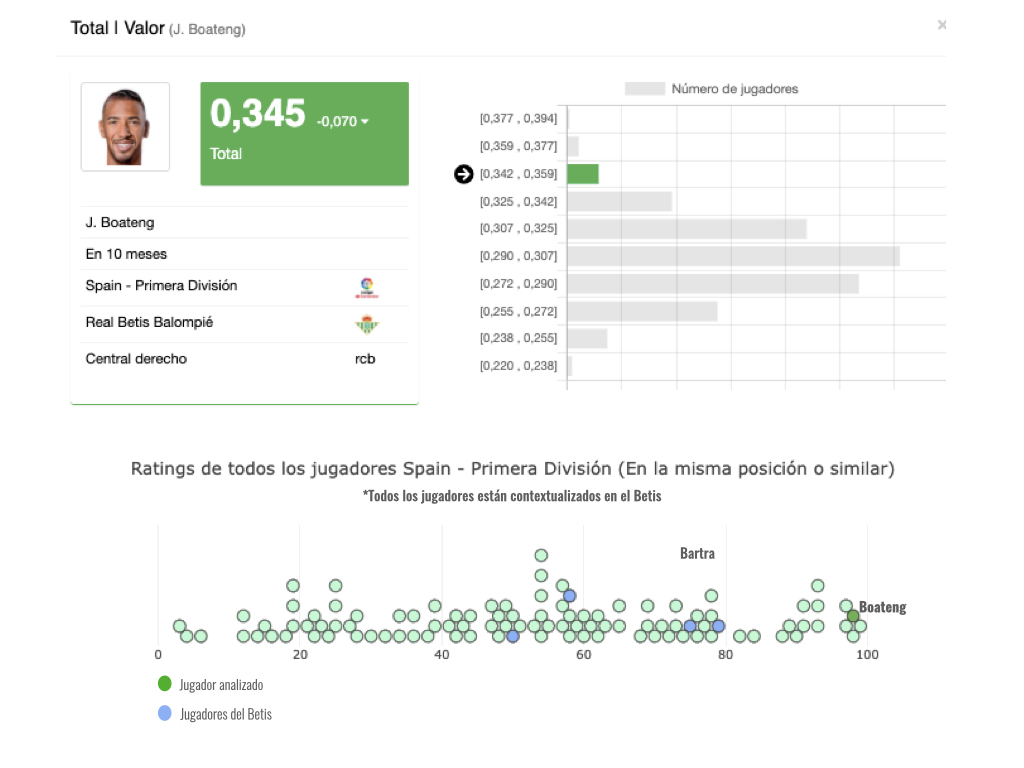Click the highest blue Betis dot near 58
The height and width of the screenshot is (768, 1024).
(x=569, y=596)
